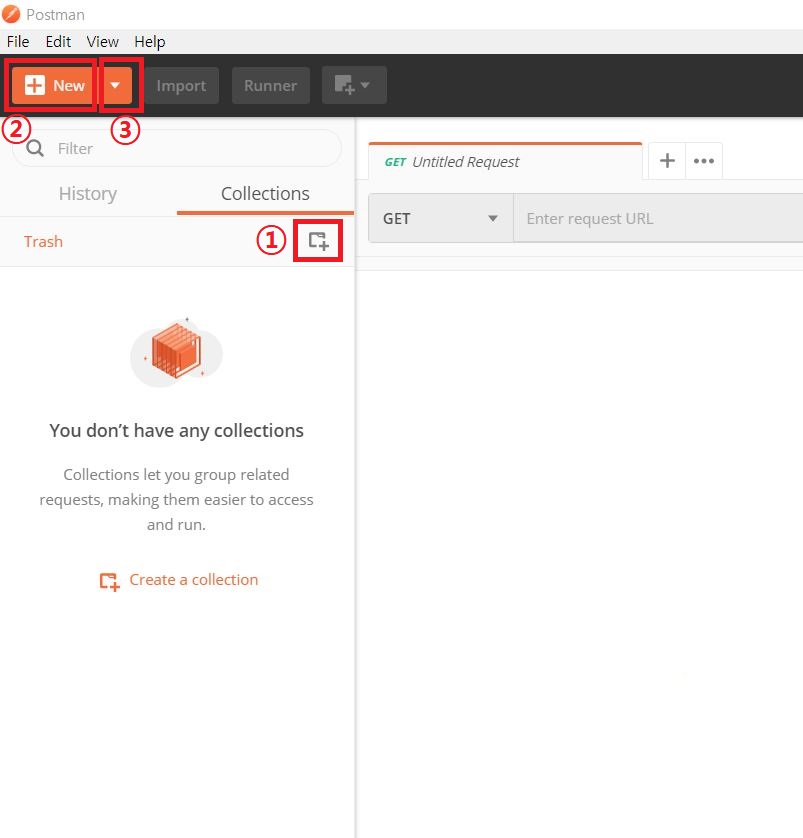Switch to the History tab
Screen dimensions: 803x838
pos(88,193)
